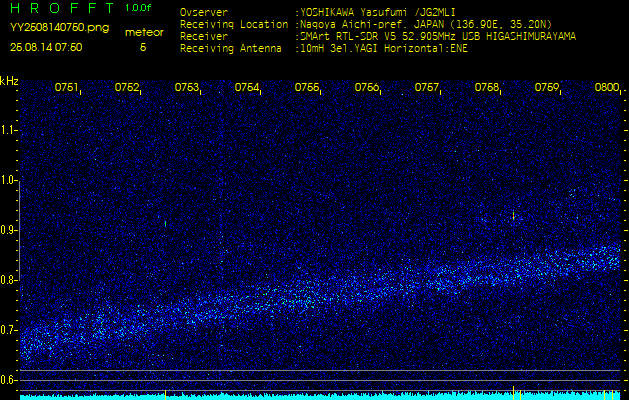Click the 0754 time axis label
The width and height of the screenshot is (629, 400).
(246, 87)
